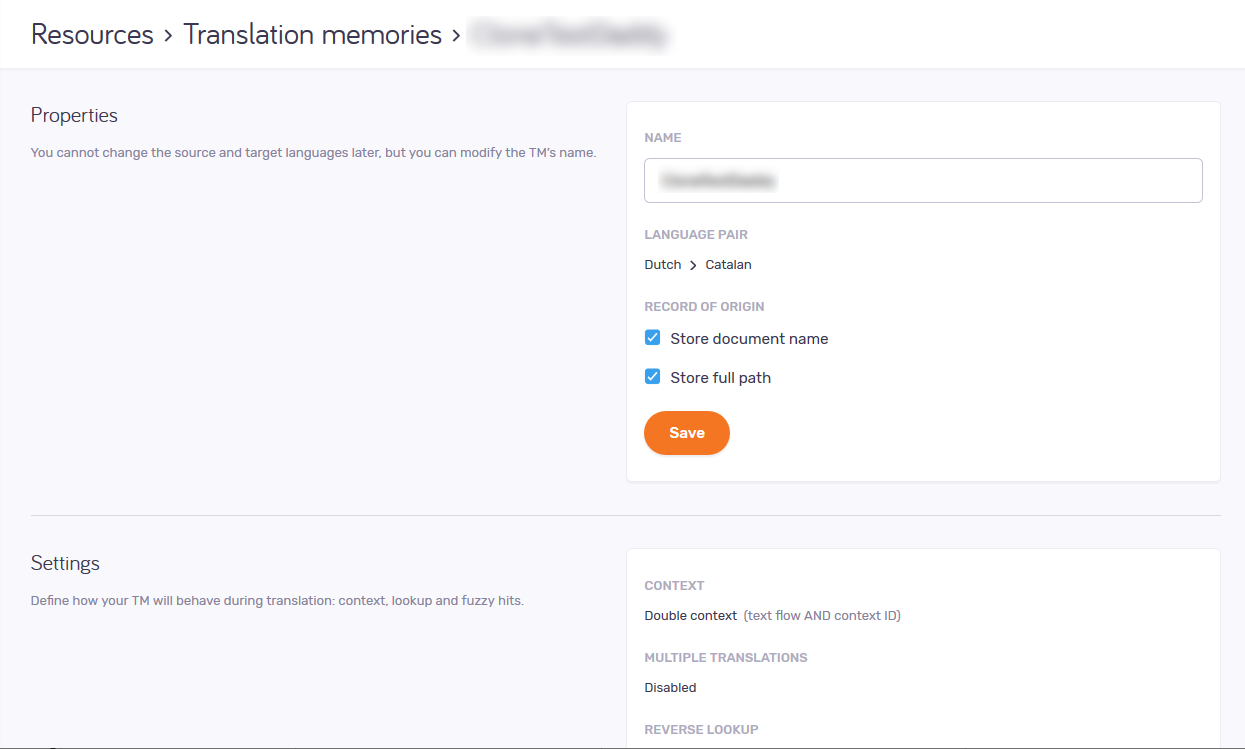
Task: Click the Record of Origin label
Action: click(704, 307)
